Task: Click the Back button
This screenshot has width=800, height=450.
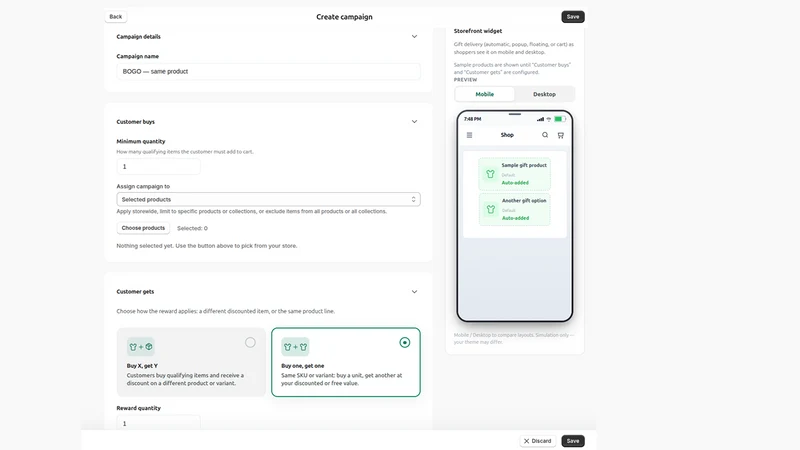Action: 116,17
